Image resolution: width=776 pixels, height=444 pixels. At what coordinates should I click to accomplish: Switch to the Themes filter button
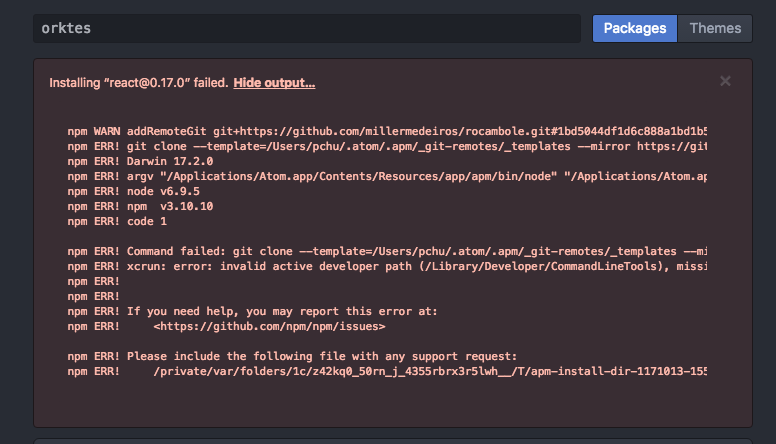[715, 28]
